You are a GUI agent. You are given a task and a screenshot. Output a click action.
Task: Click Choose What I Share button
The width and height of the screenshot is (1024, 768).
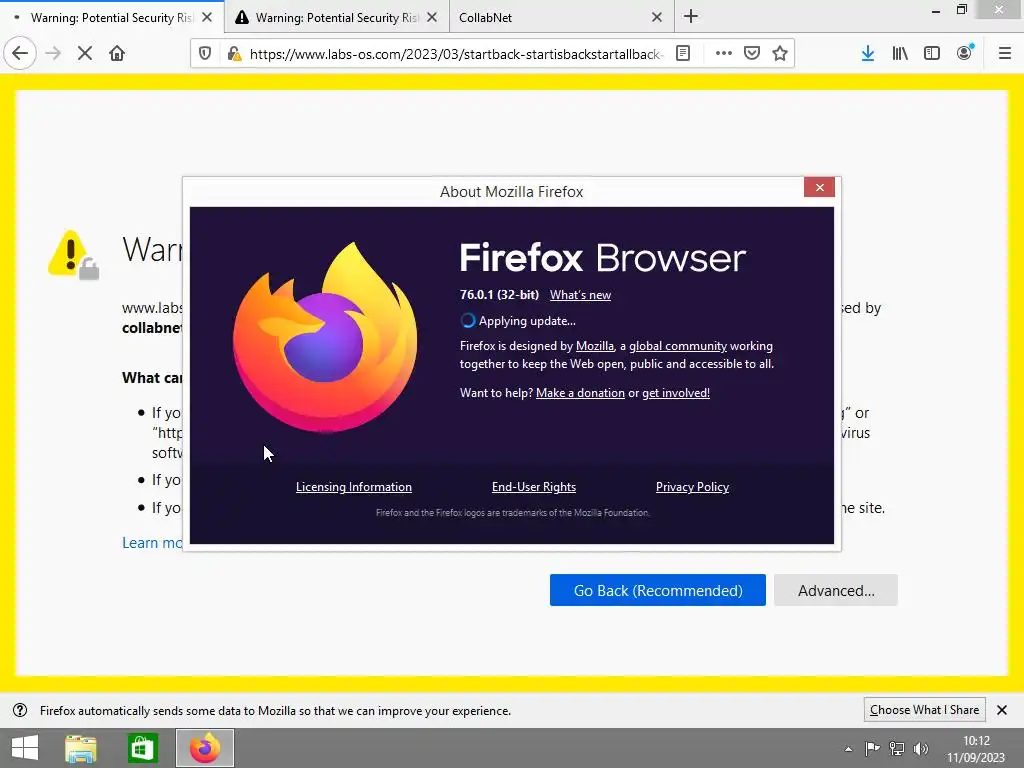924,710
